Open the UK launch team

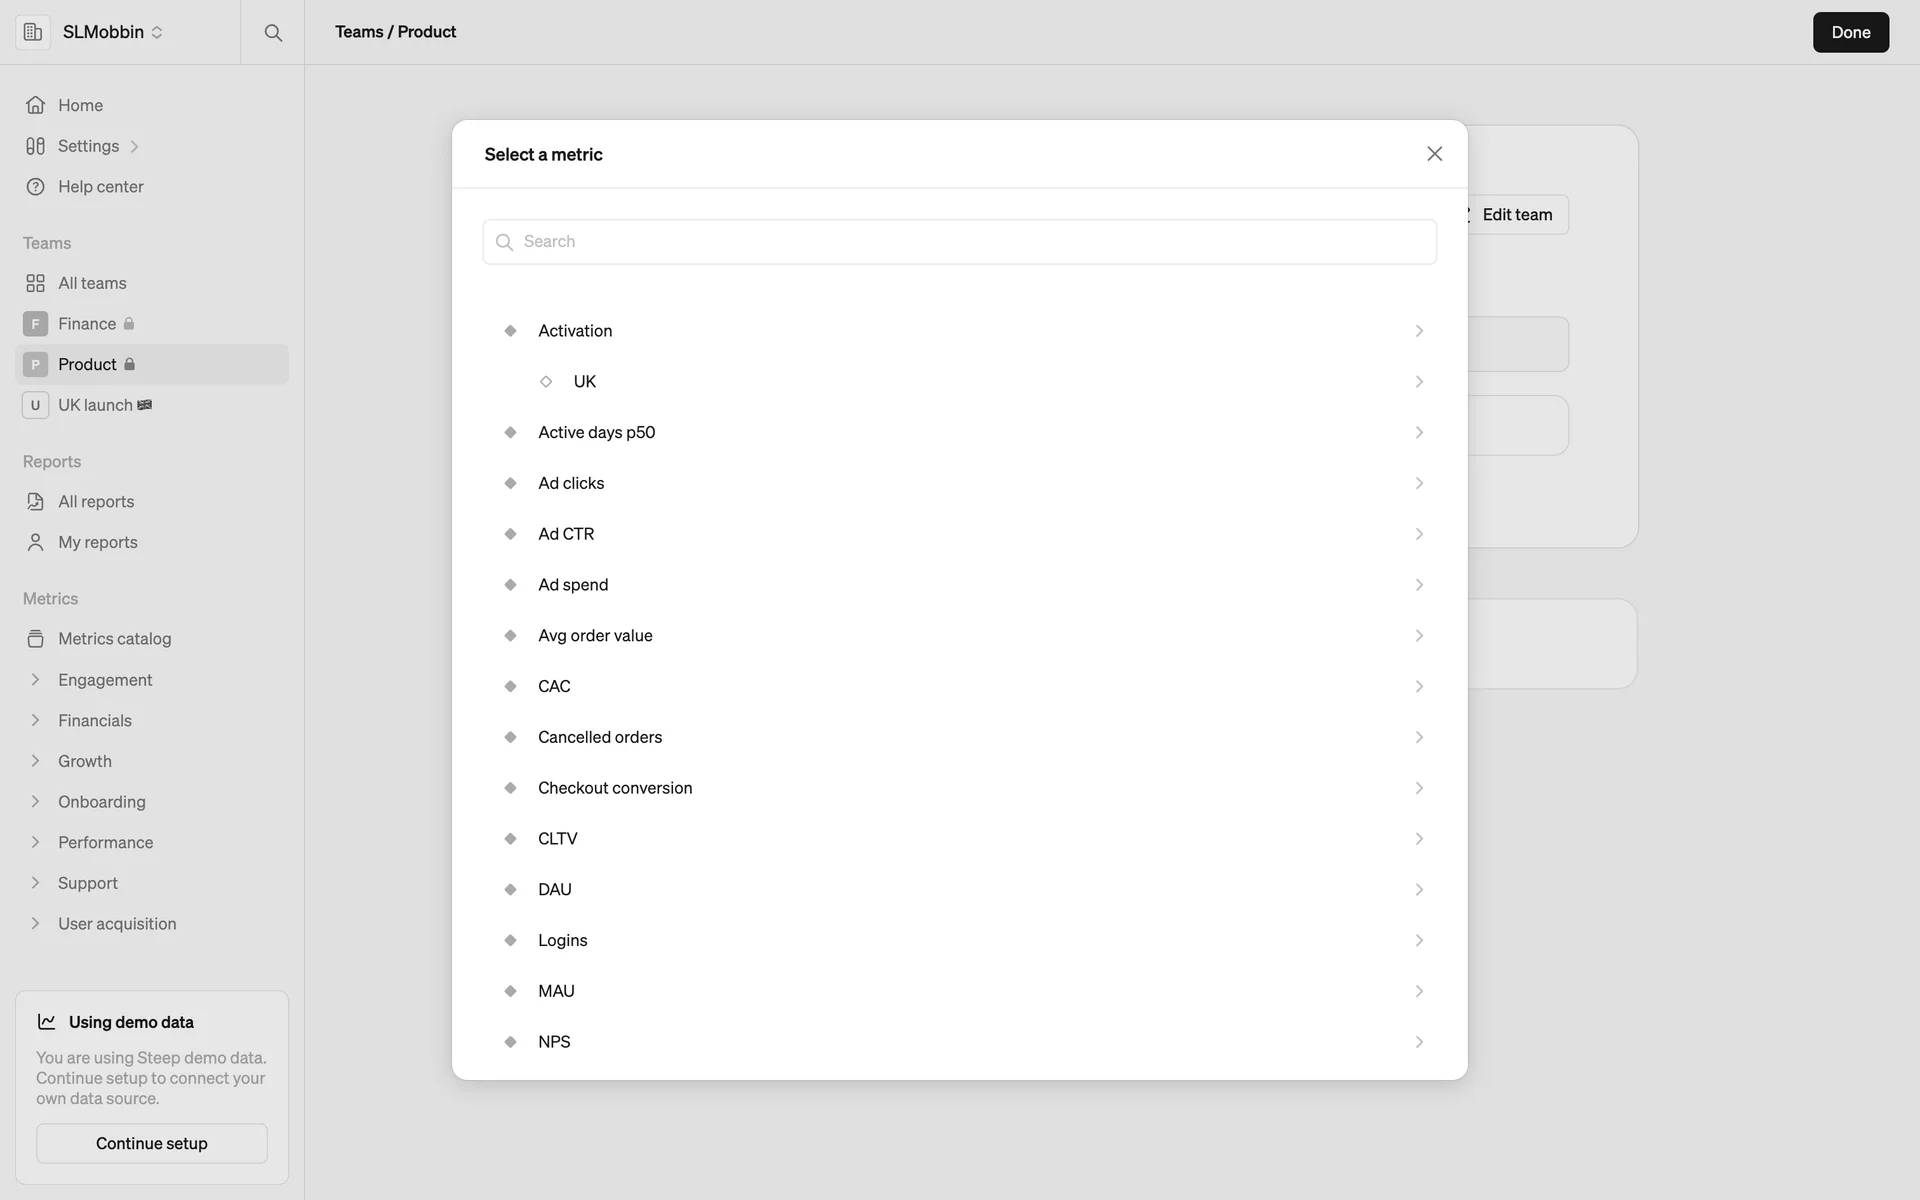click(95, 405)
